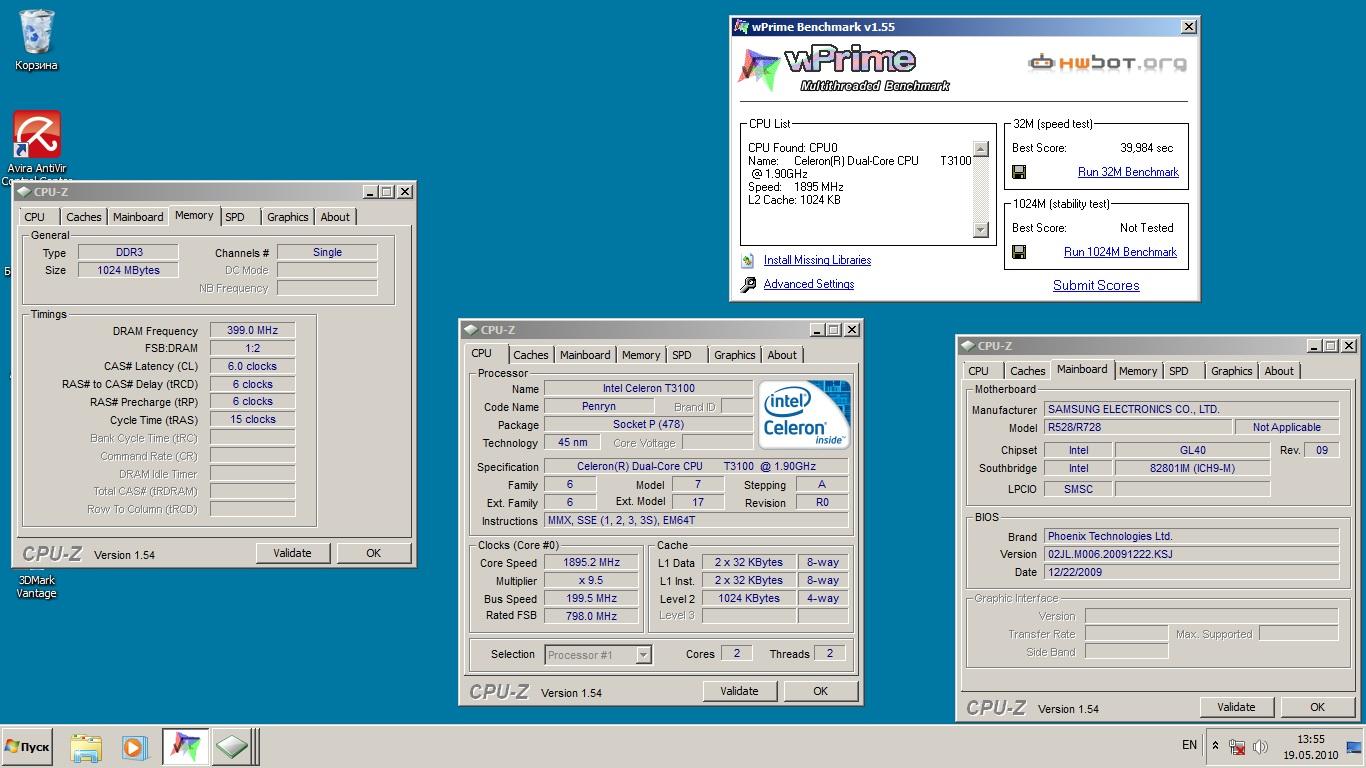Click the taskbar clock showing 13:55
The image size is (1366, 768).
click(x=1311, y=747)
